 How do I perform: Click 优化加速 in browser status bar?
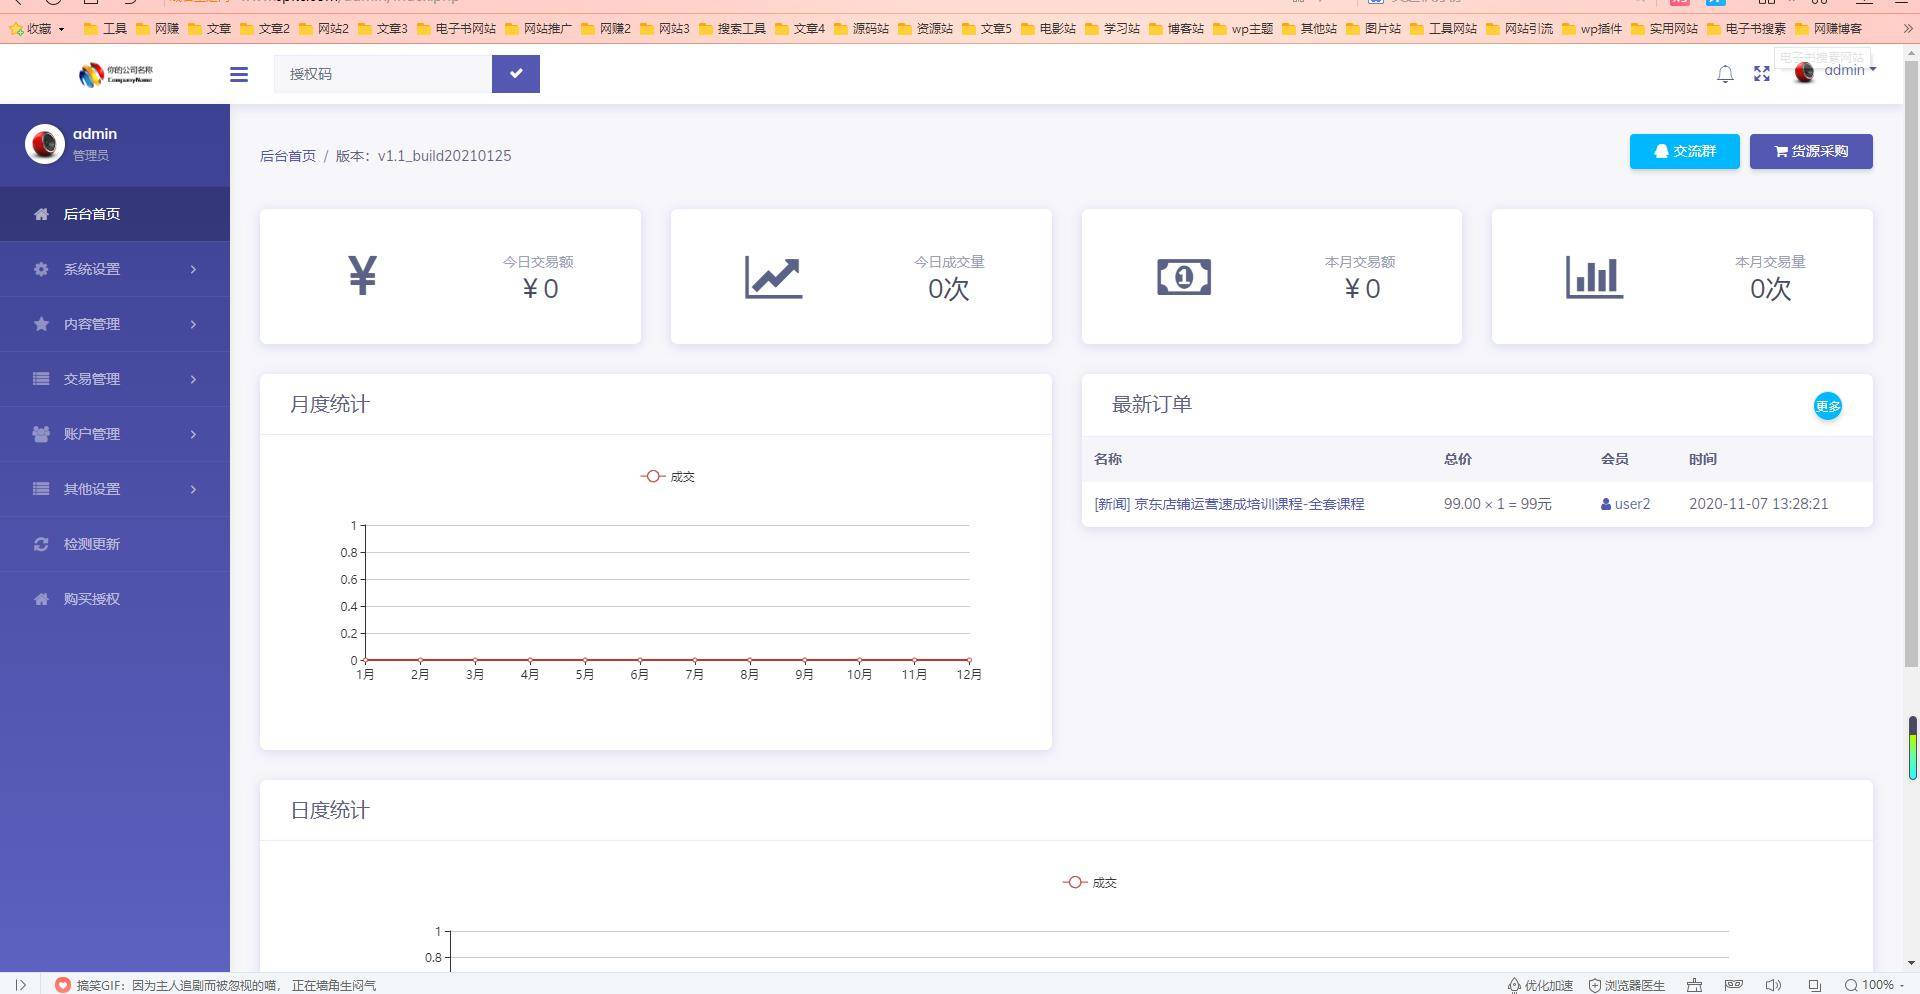pos(1540,985)
